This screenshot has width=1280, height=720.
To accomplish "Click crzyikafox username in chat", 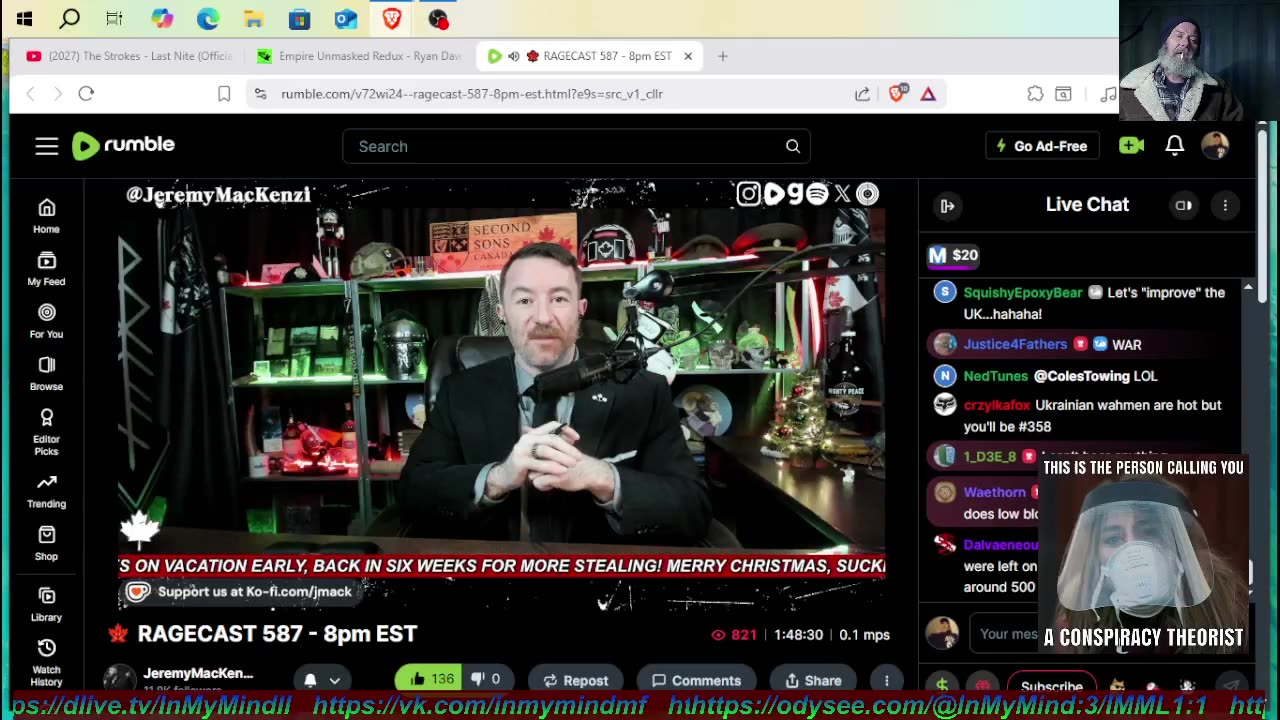I will [996, 405].
